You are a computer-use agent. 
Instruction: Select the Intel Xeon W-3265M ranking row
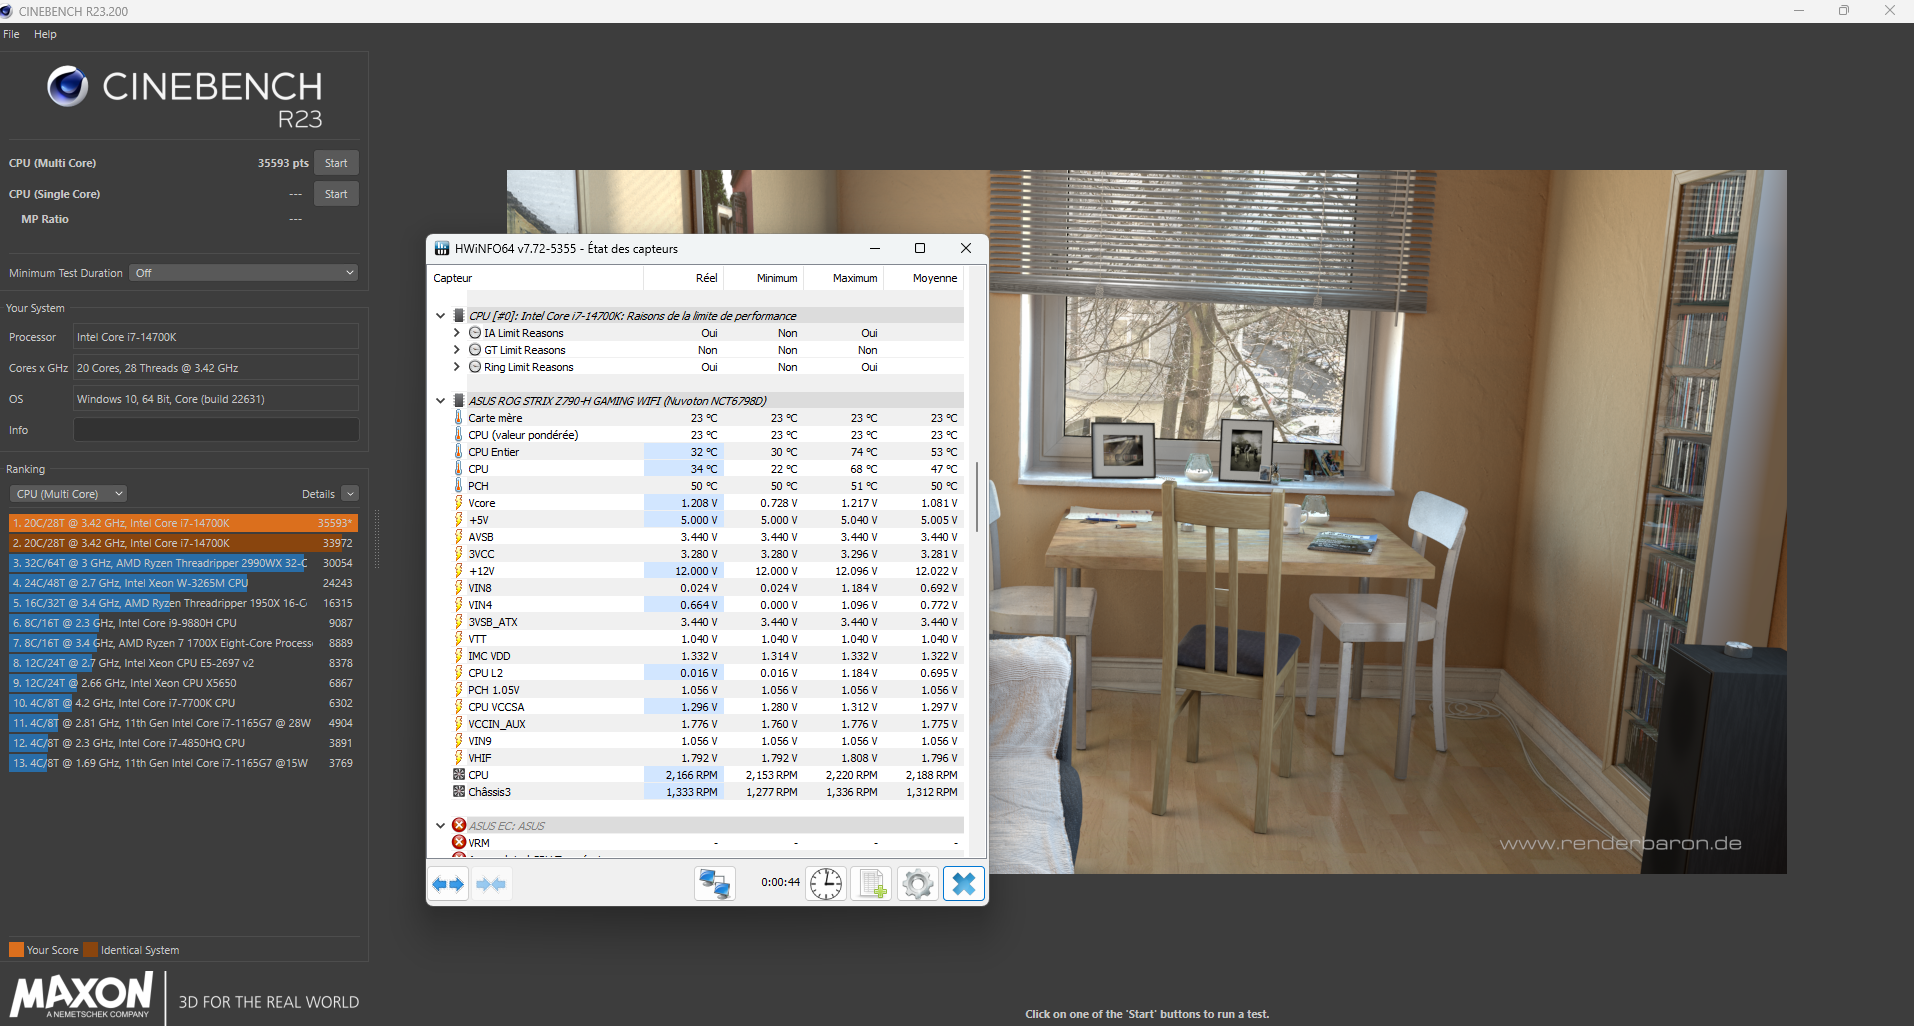[183, 583]
